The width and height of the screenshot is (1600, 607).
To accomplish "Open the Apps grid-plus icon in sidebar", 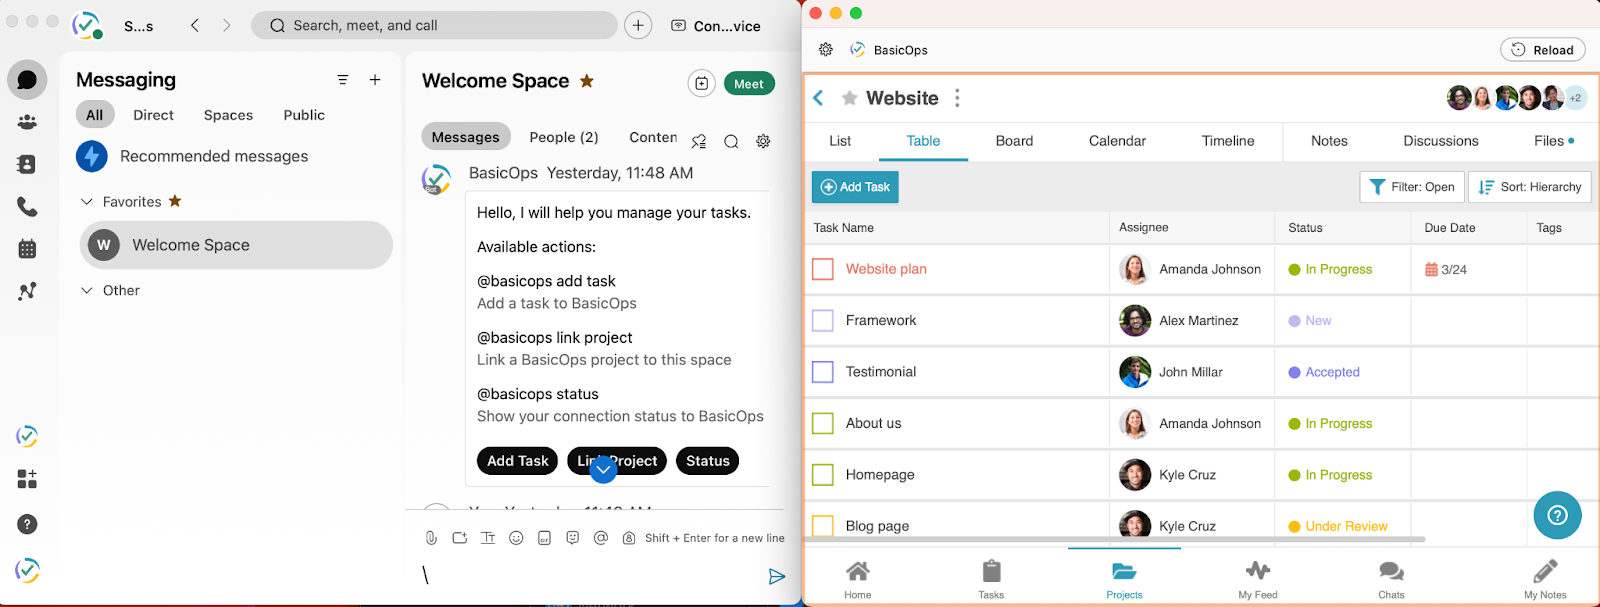I will (x=27, y=479).
